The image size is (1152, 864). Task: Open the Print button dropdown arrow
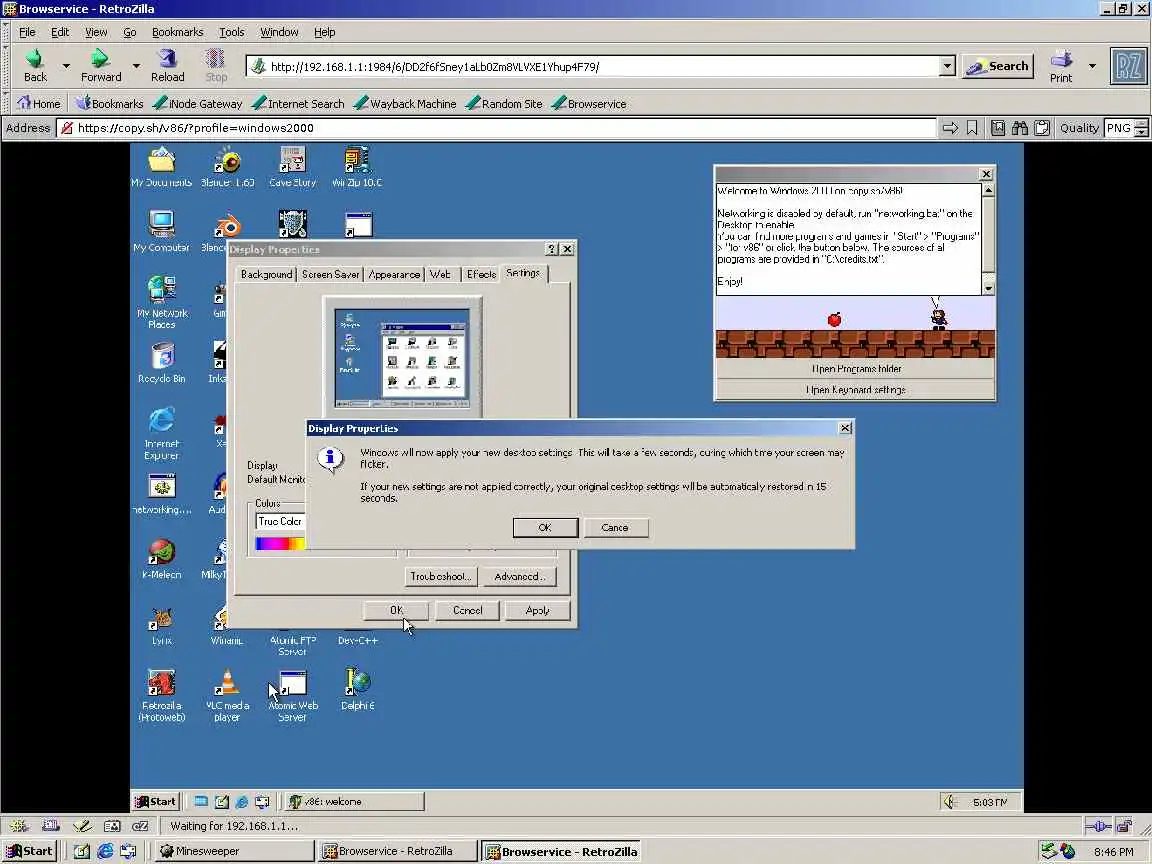(x=1092, y=66)
